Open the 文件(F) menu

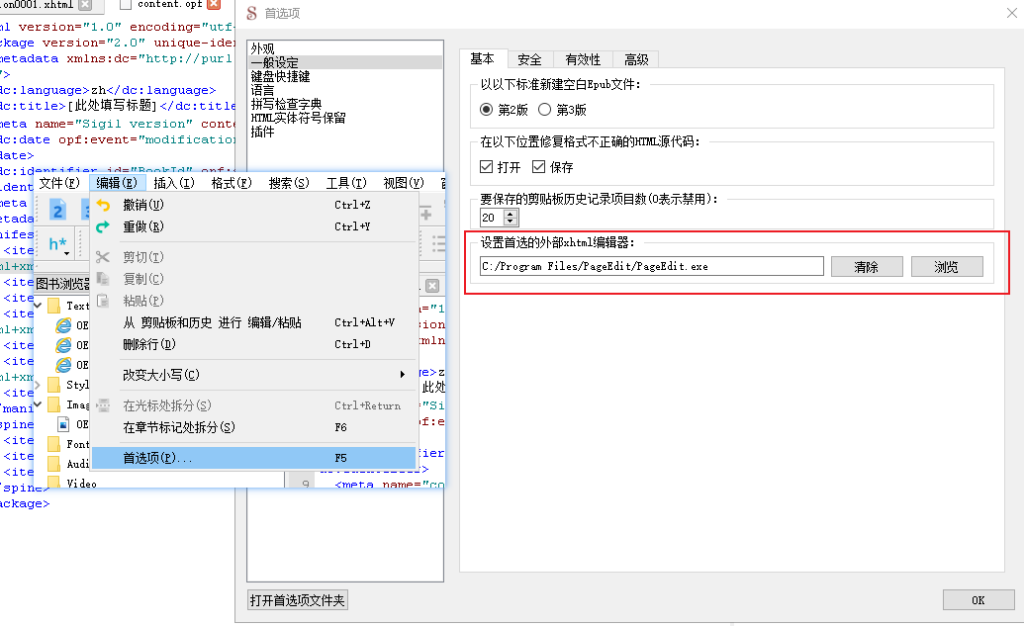click(59, 183)
